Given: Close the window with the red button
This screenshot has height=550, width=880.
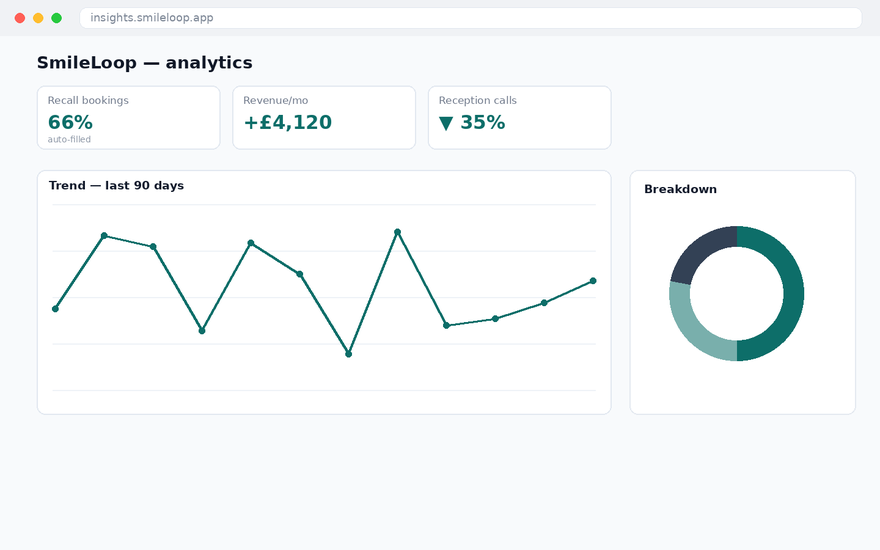Looking at the screenshot, I should click(20, 18).
